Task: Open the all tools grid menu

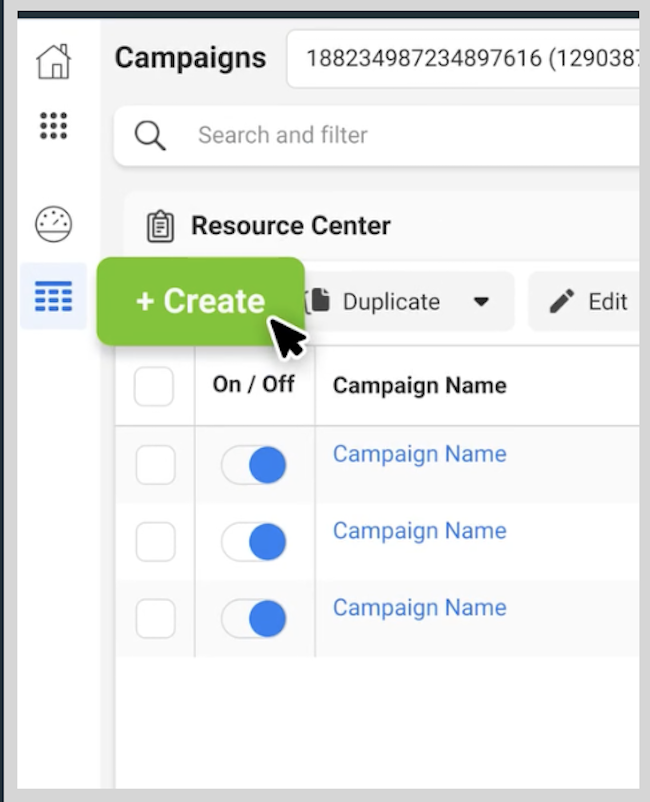Action: (x=53, y=126)
